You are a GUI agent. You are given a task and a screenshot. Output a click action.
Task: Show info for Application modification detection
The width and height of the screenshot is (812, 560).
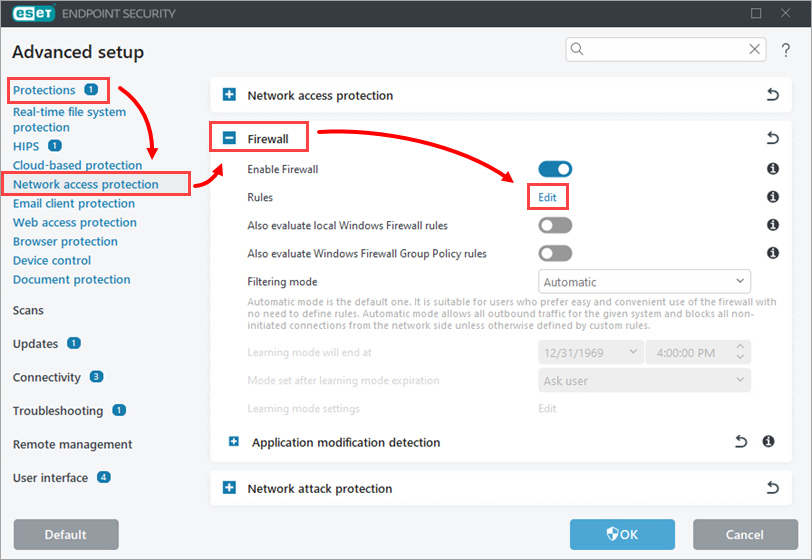[769, 442]
